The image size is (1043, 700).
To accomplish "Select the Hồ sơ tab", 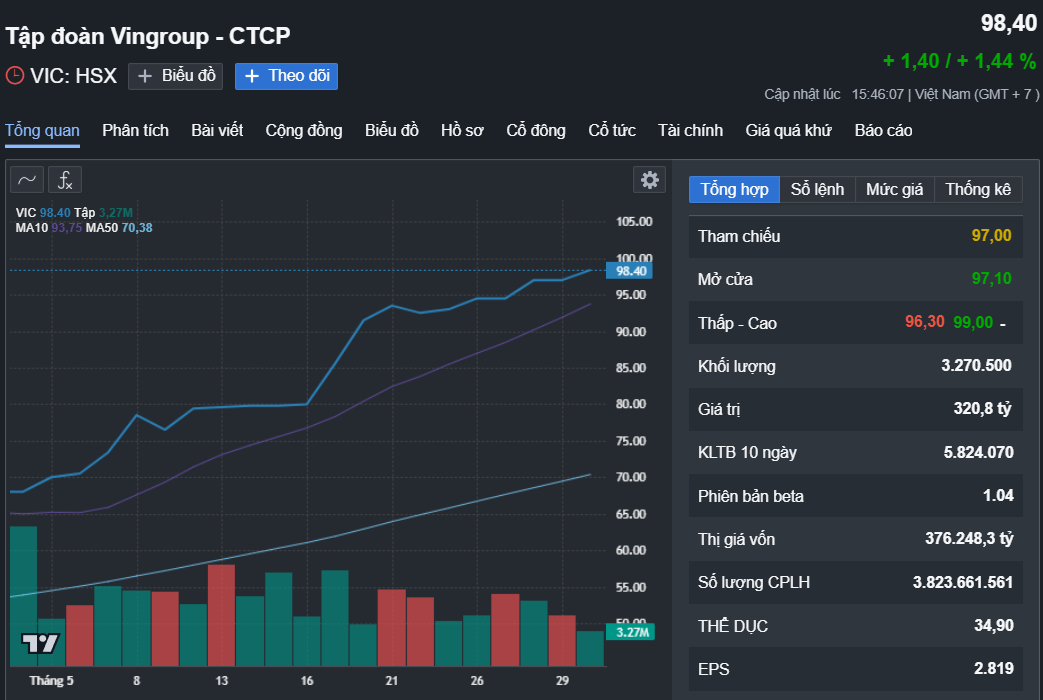I will click(x=462, y=130).
